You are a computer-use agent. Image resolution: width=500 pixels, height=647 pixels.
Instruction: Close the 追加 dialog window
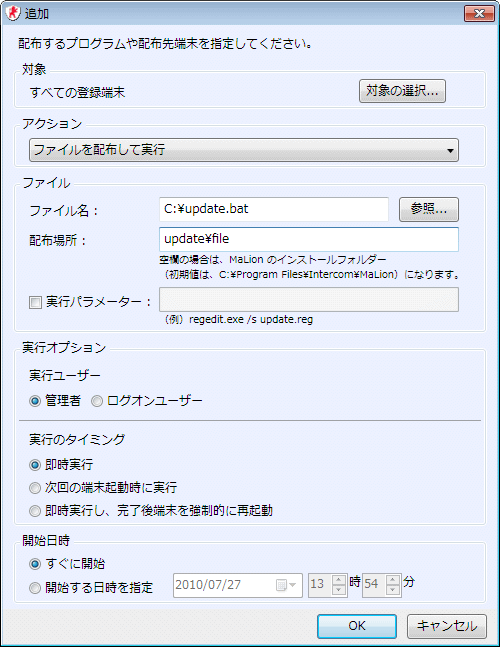pos(479,14)
